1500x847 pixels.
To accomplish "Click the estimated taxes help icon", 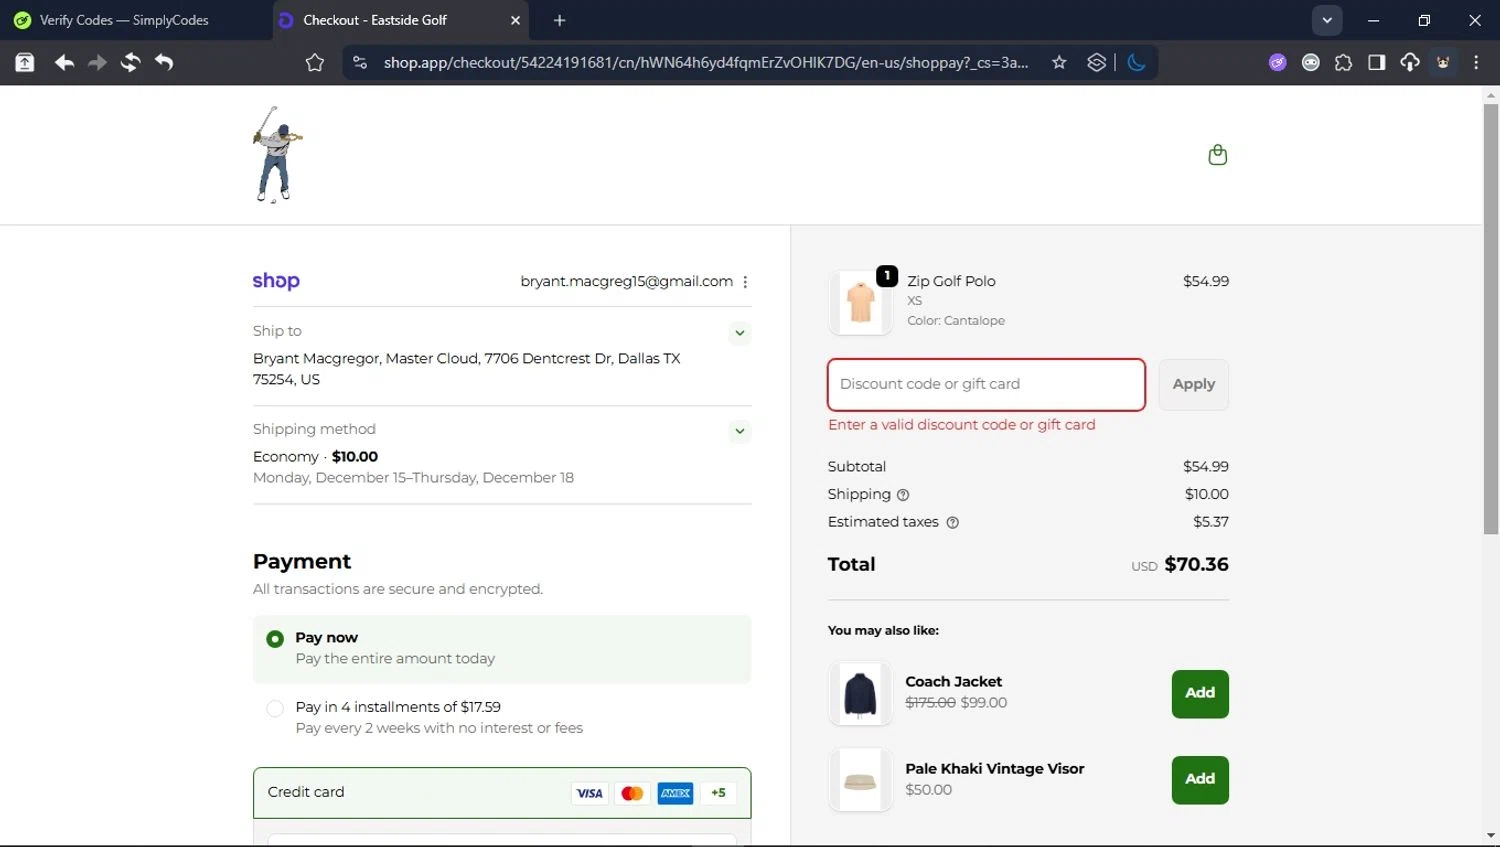I will (x=952, y=522).
